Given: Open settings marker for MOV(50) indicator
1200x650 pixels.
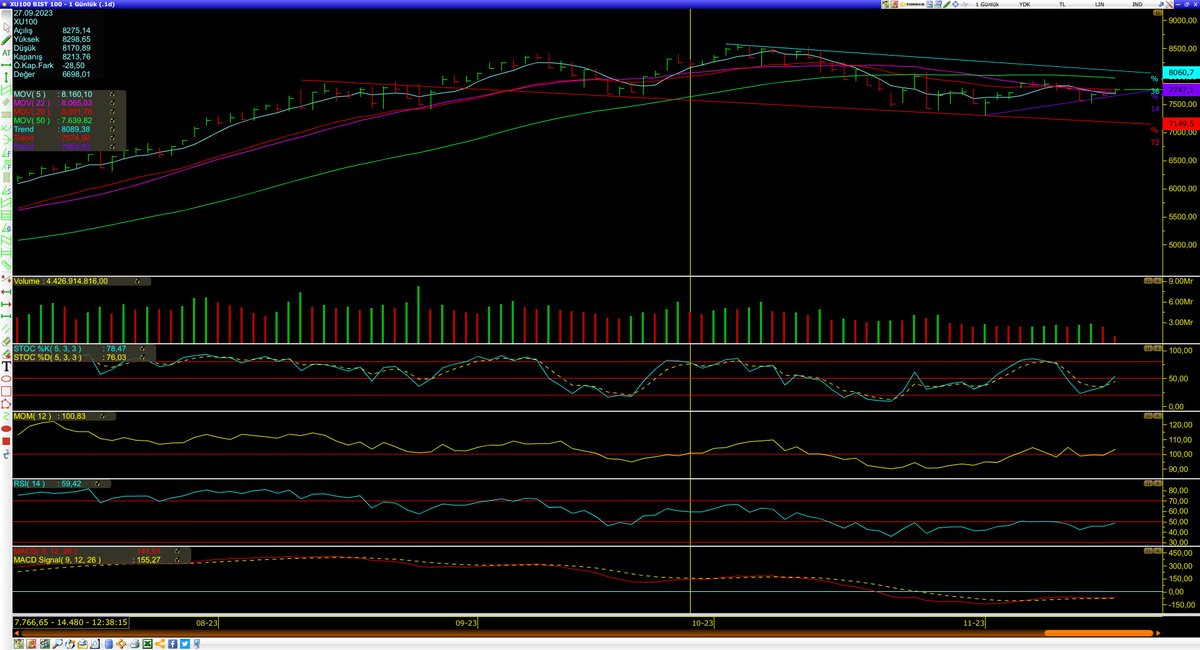Looking at the screenshot, I should point(112,120).
